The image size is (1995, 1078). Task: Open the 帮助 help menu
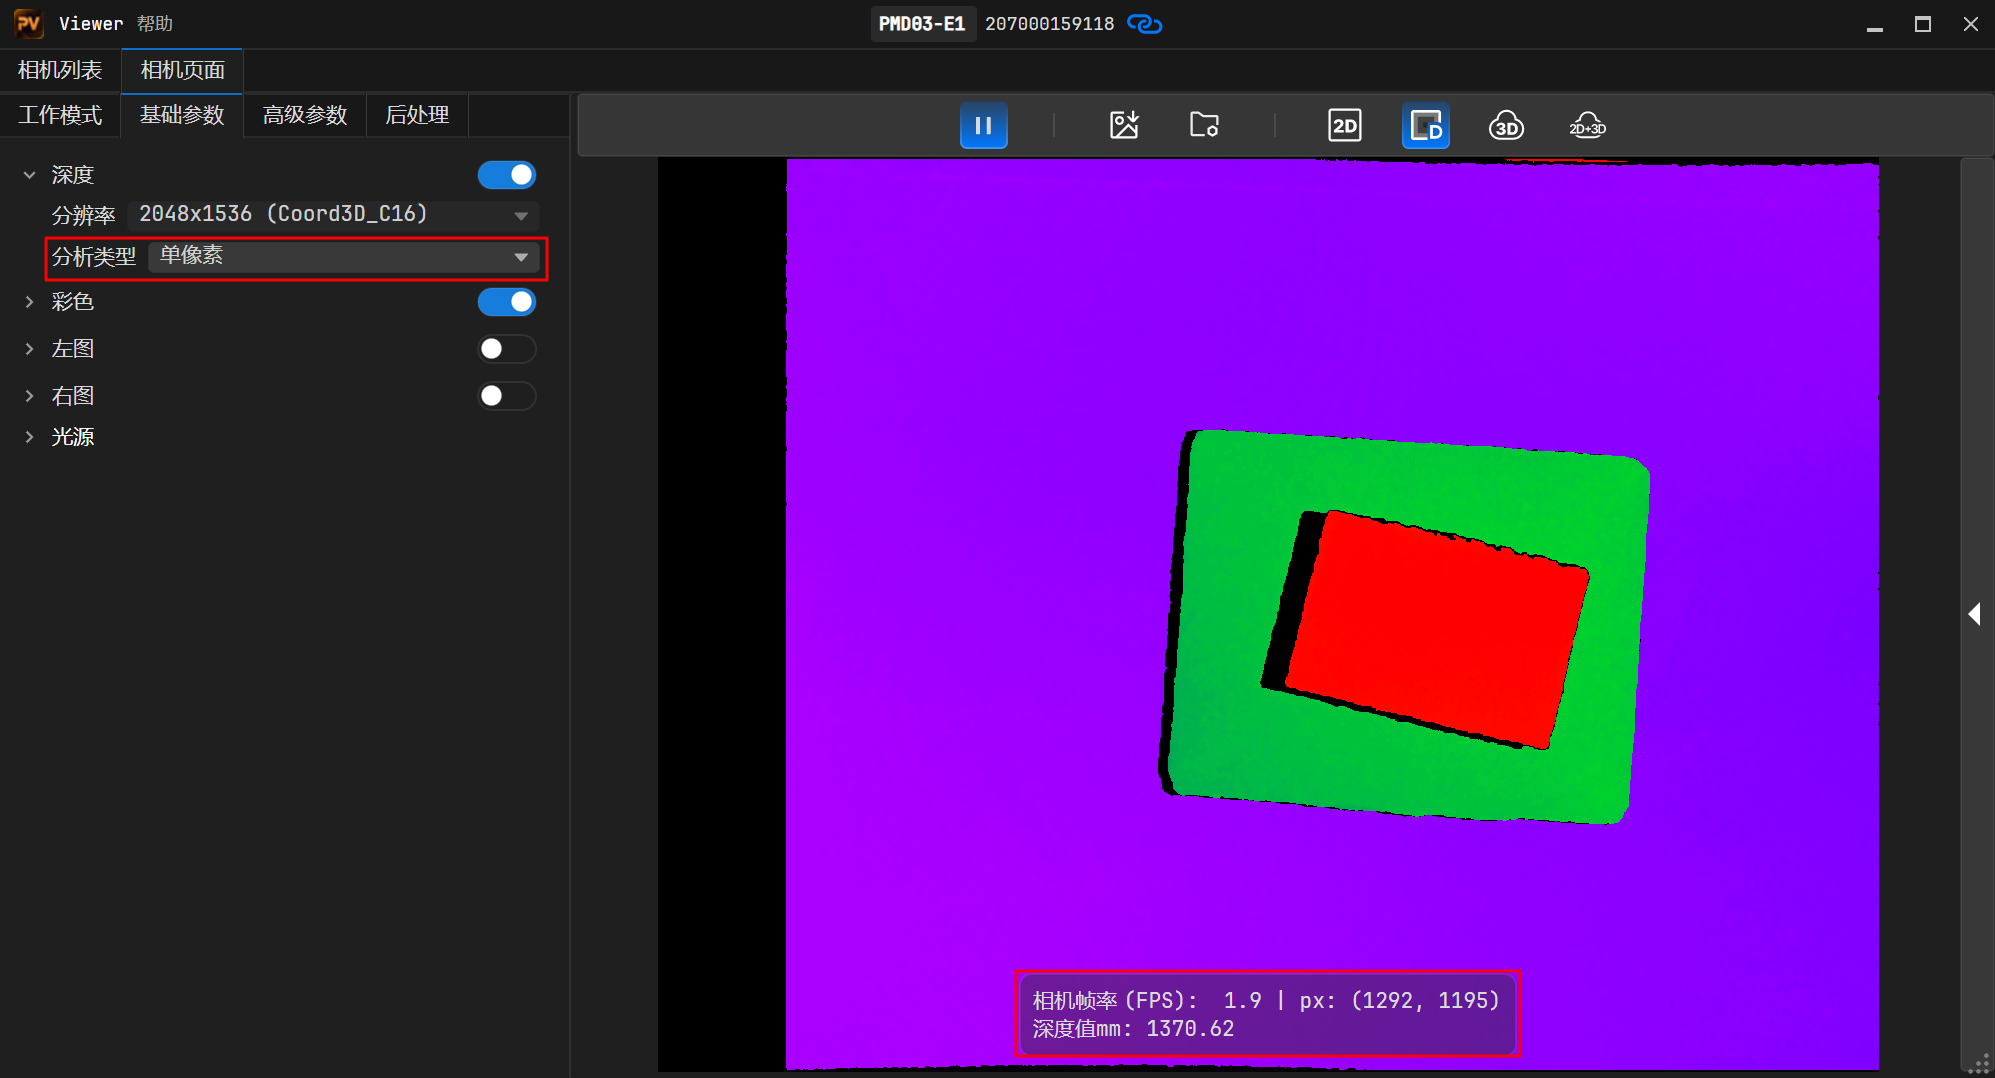pyautogui.click(x=155, y=23)
